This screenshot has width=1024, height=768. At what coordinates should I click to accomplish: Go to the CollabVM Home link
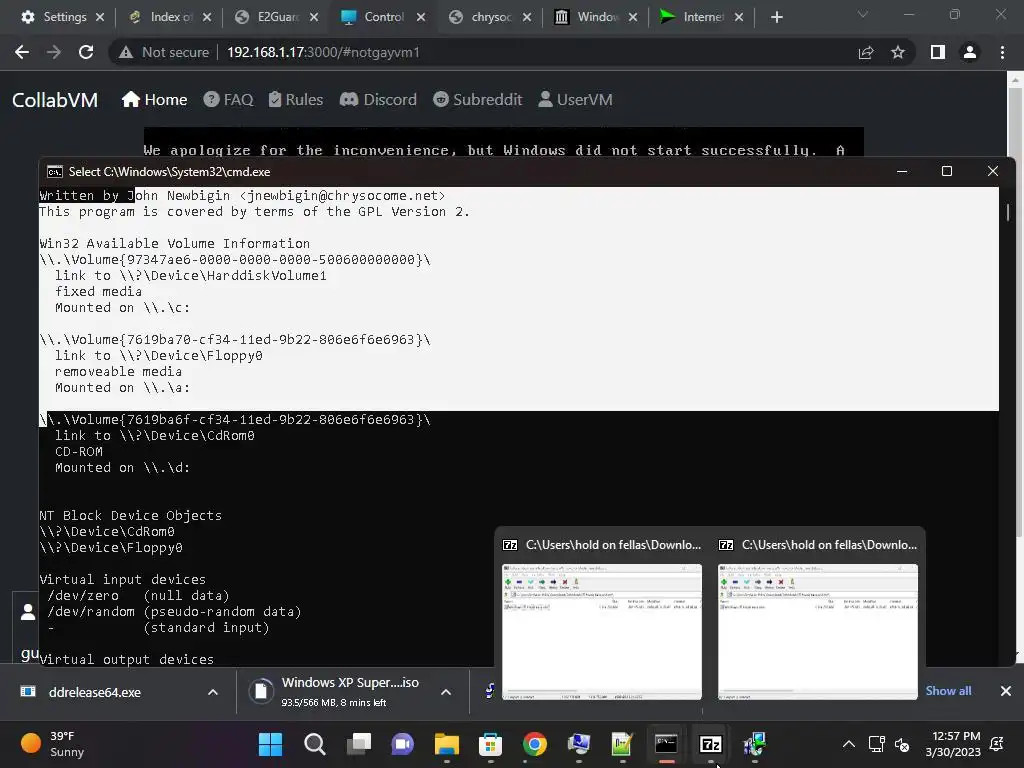(x=154, y=99)
